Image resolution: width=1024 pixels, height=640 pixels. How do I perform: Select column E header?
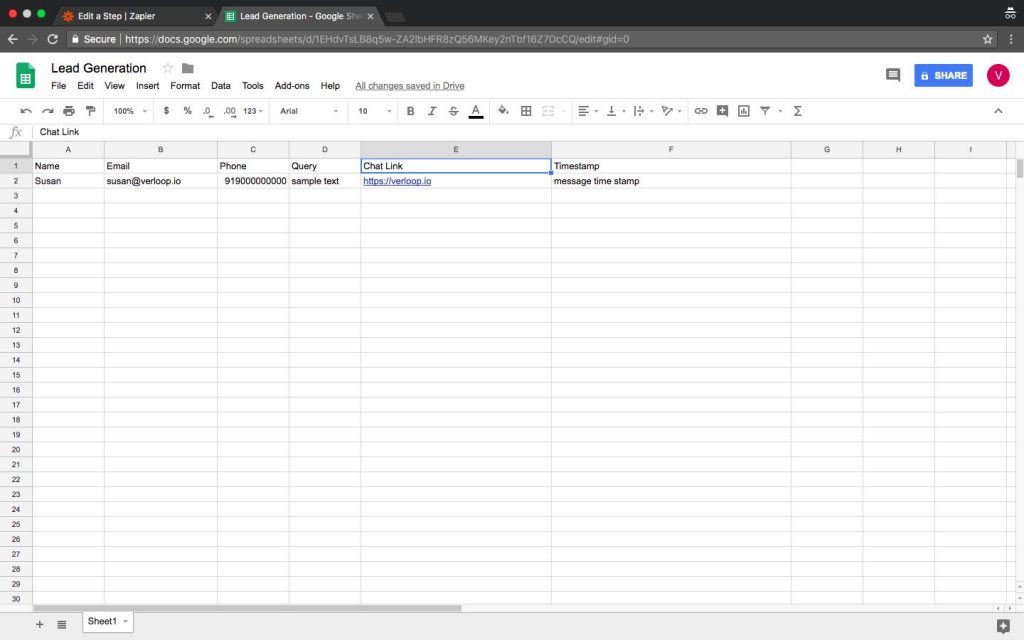coord(456,150)
